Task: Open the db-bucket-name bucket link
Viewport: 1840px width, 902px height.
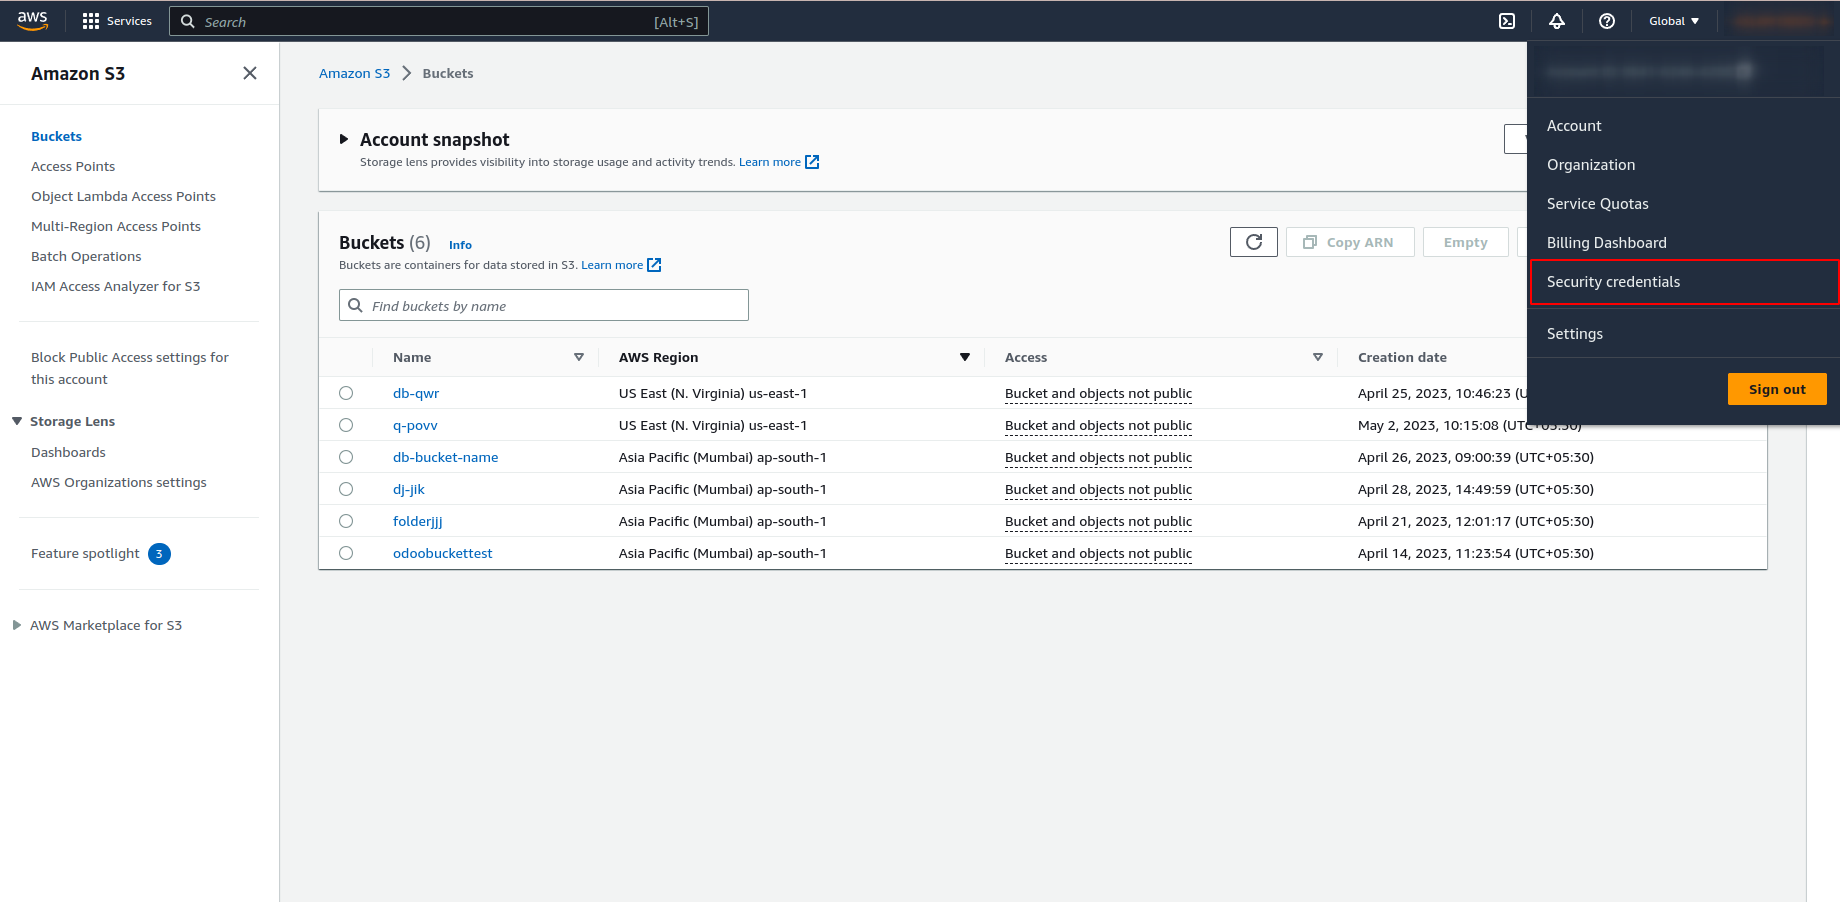Action: 445,457
